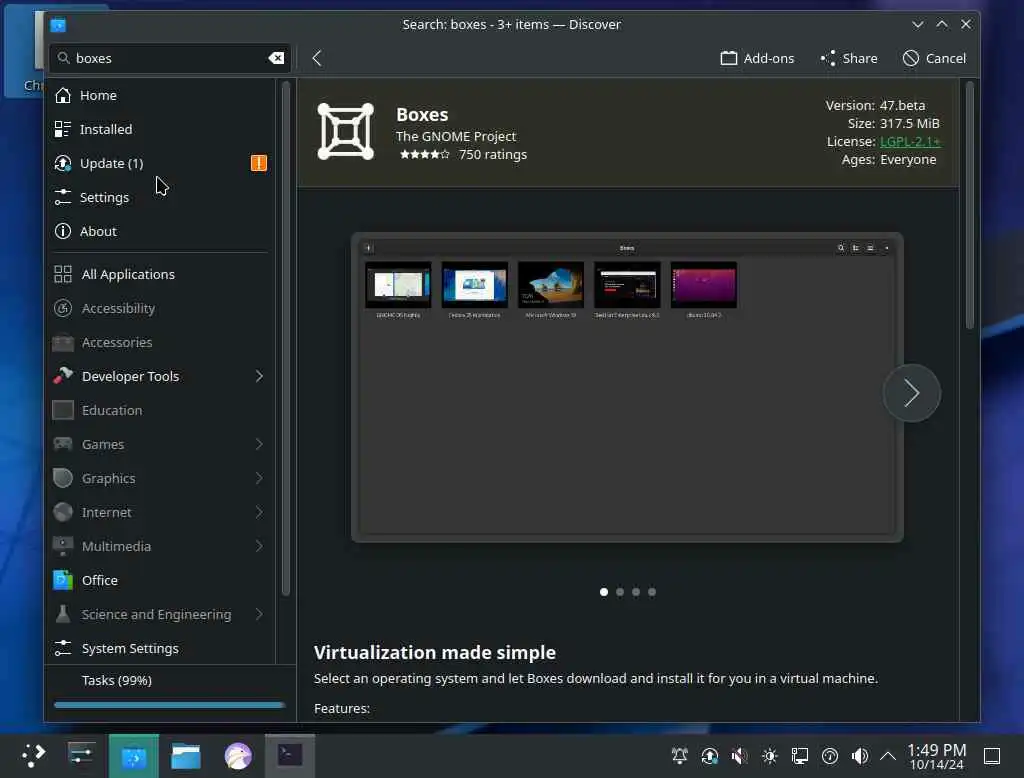Open the About page
This screenshot has height=778, width=1024.
[x=161, y=231]
